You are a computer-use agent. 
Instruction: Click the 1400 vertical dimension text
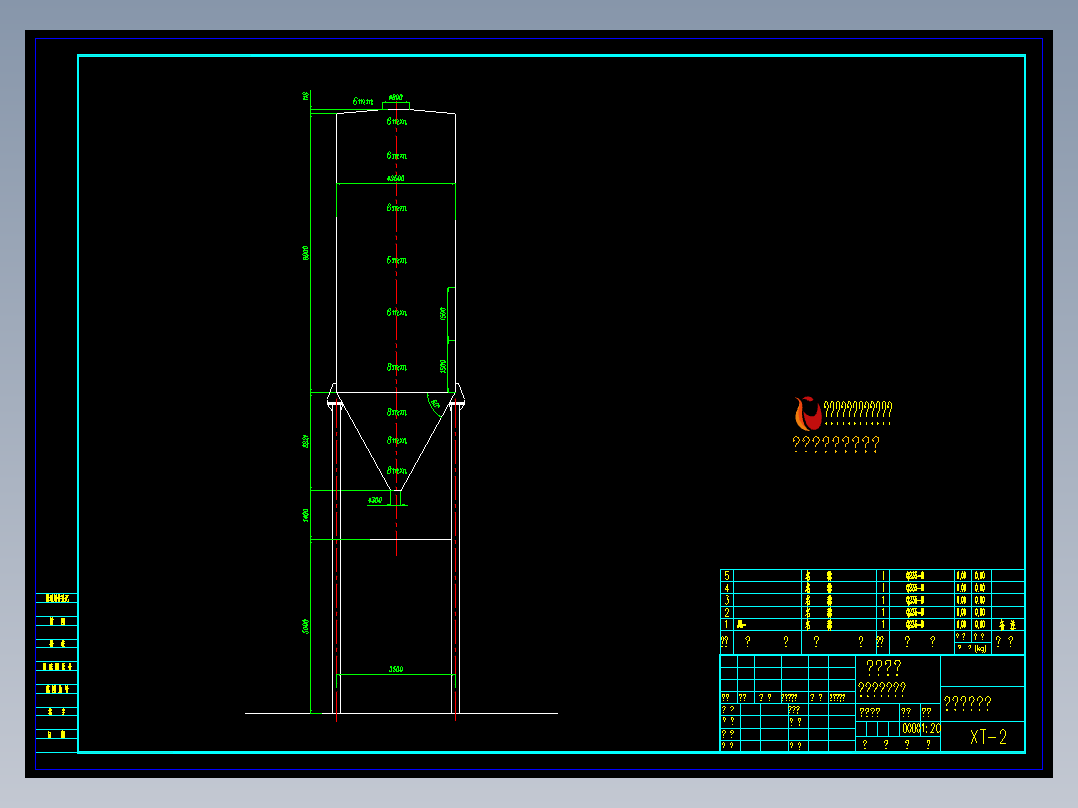(x=306, y=515)
